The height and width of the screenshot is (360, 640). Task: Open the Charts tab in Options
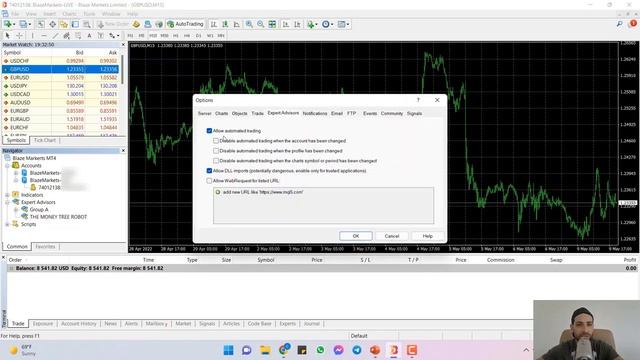pos(222,113)
